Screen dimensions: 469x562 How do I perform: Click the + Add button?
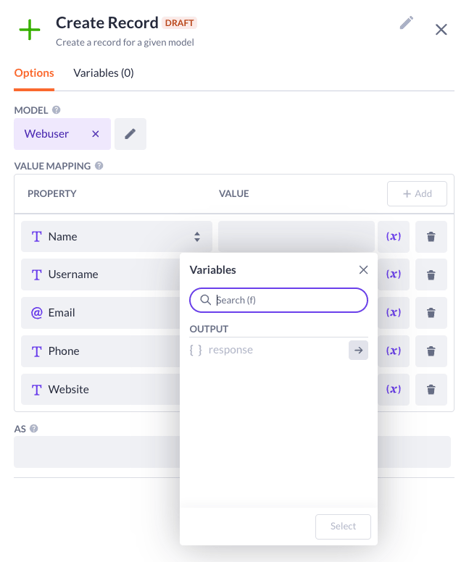[417, 194]
